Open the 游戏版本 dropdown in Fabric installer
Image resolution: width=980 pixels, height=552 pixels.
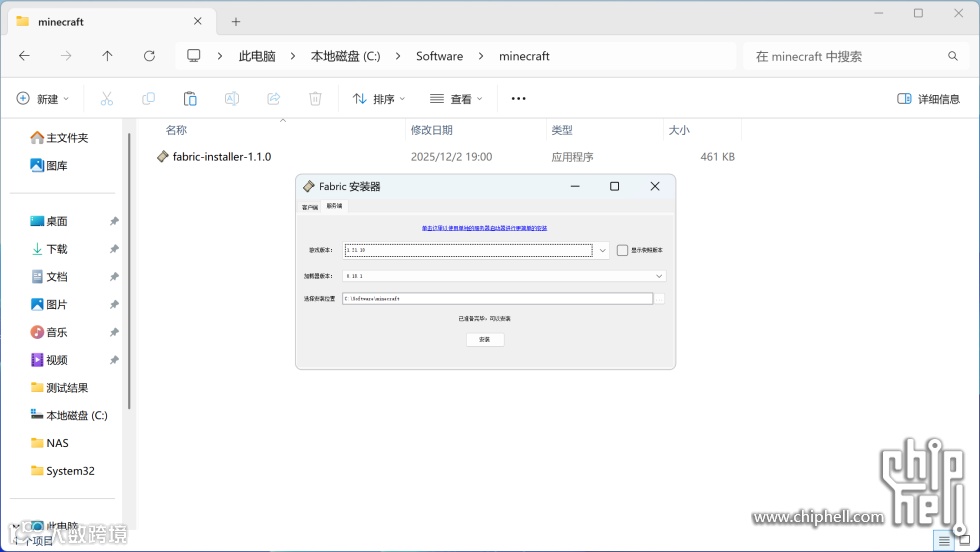(602, 250)
